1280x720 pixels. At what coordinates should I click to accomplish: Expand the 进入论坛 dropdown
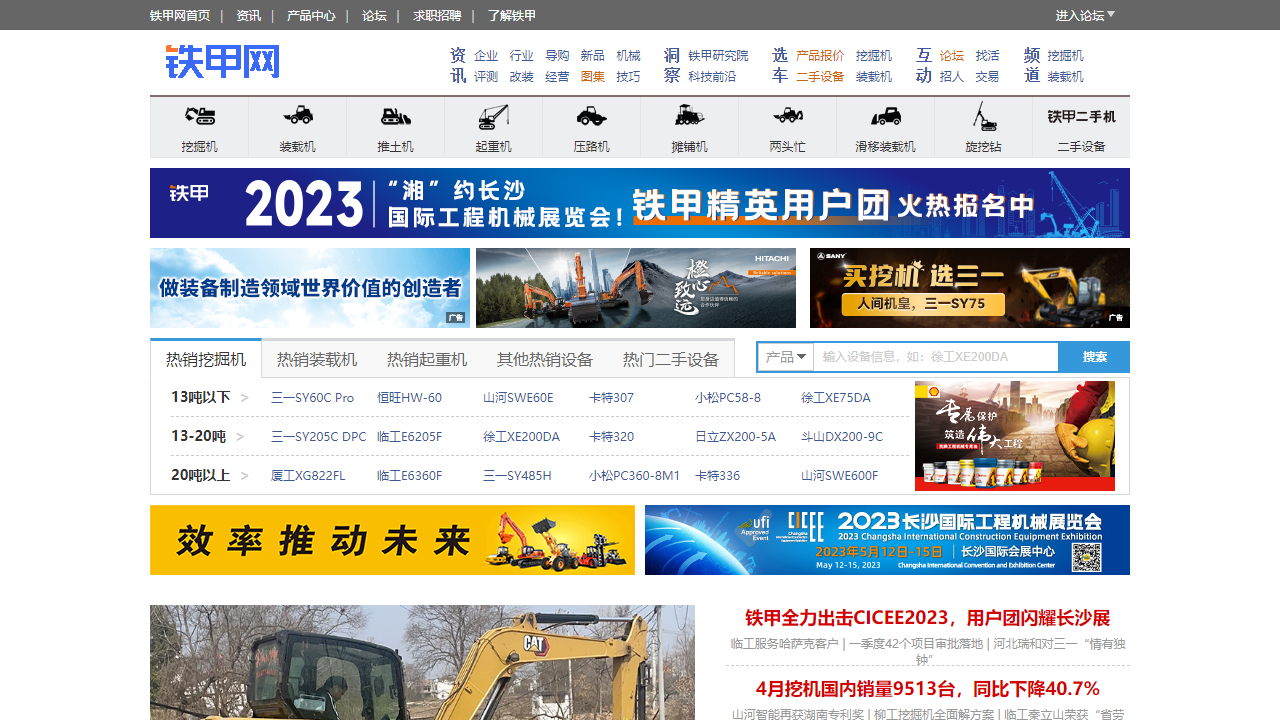[1085, 15]
